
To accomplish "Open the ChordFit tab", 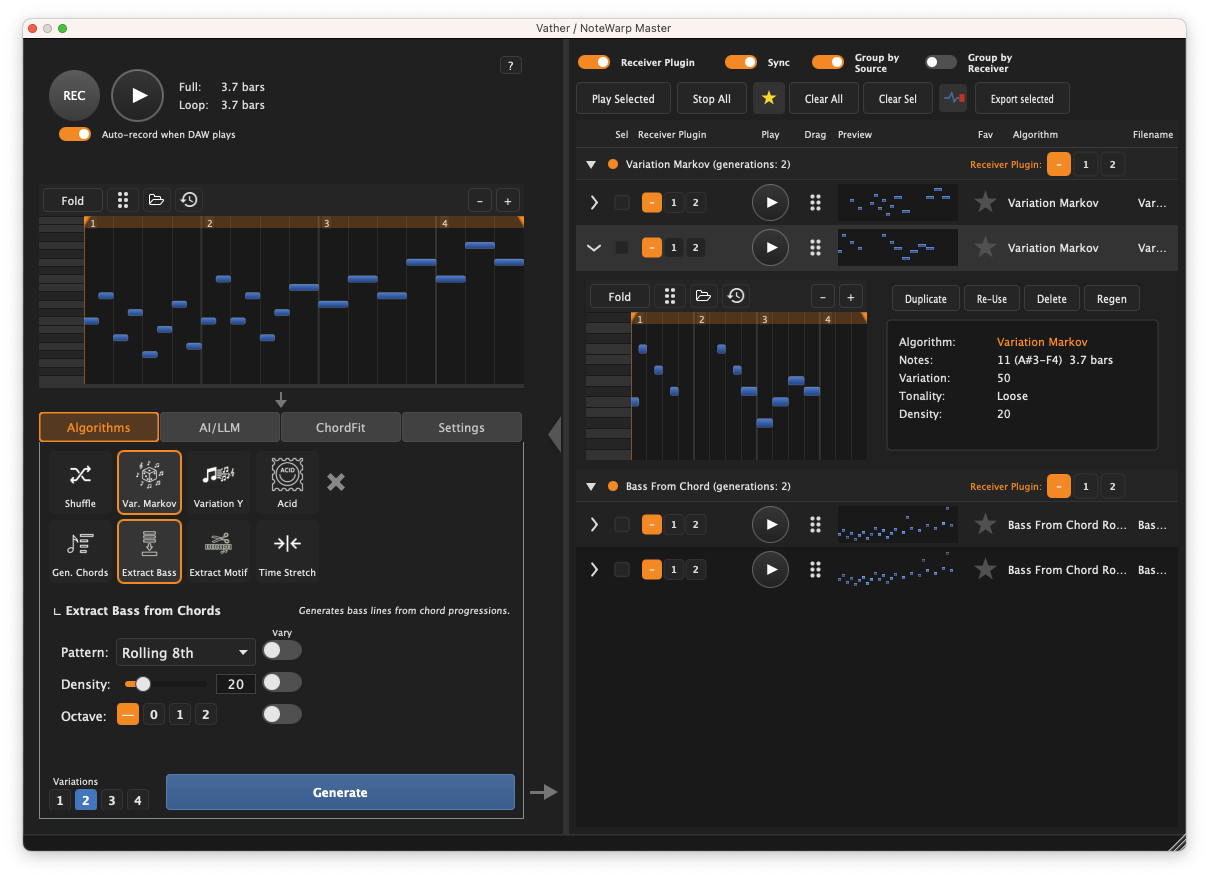I will pyautogui.click(x=340, y=427).
